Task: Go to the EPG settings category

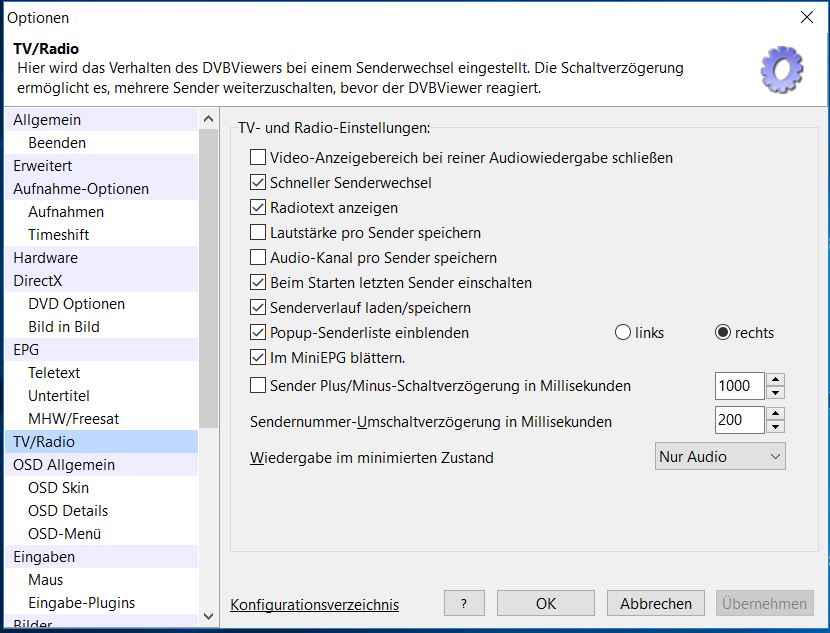Action: 26,350
